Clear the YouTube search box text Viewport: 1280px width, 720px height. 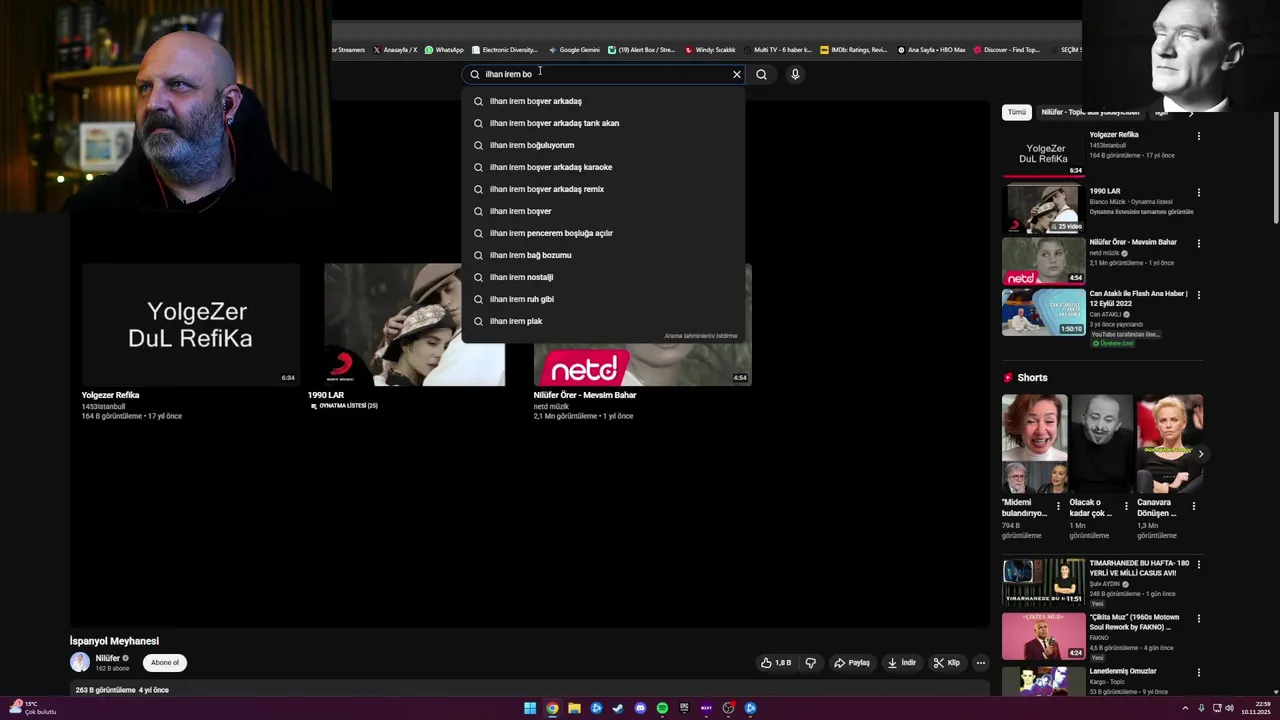737,74
